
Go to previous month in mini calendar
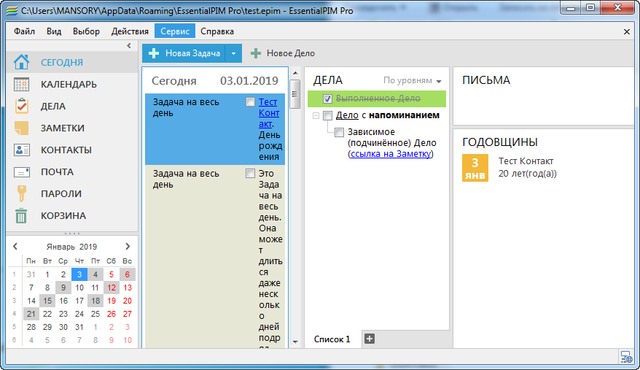15,246
